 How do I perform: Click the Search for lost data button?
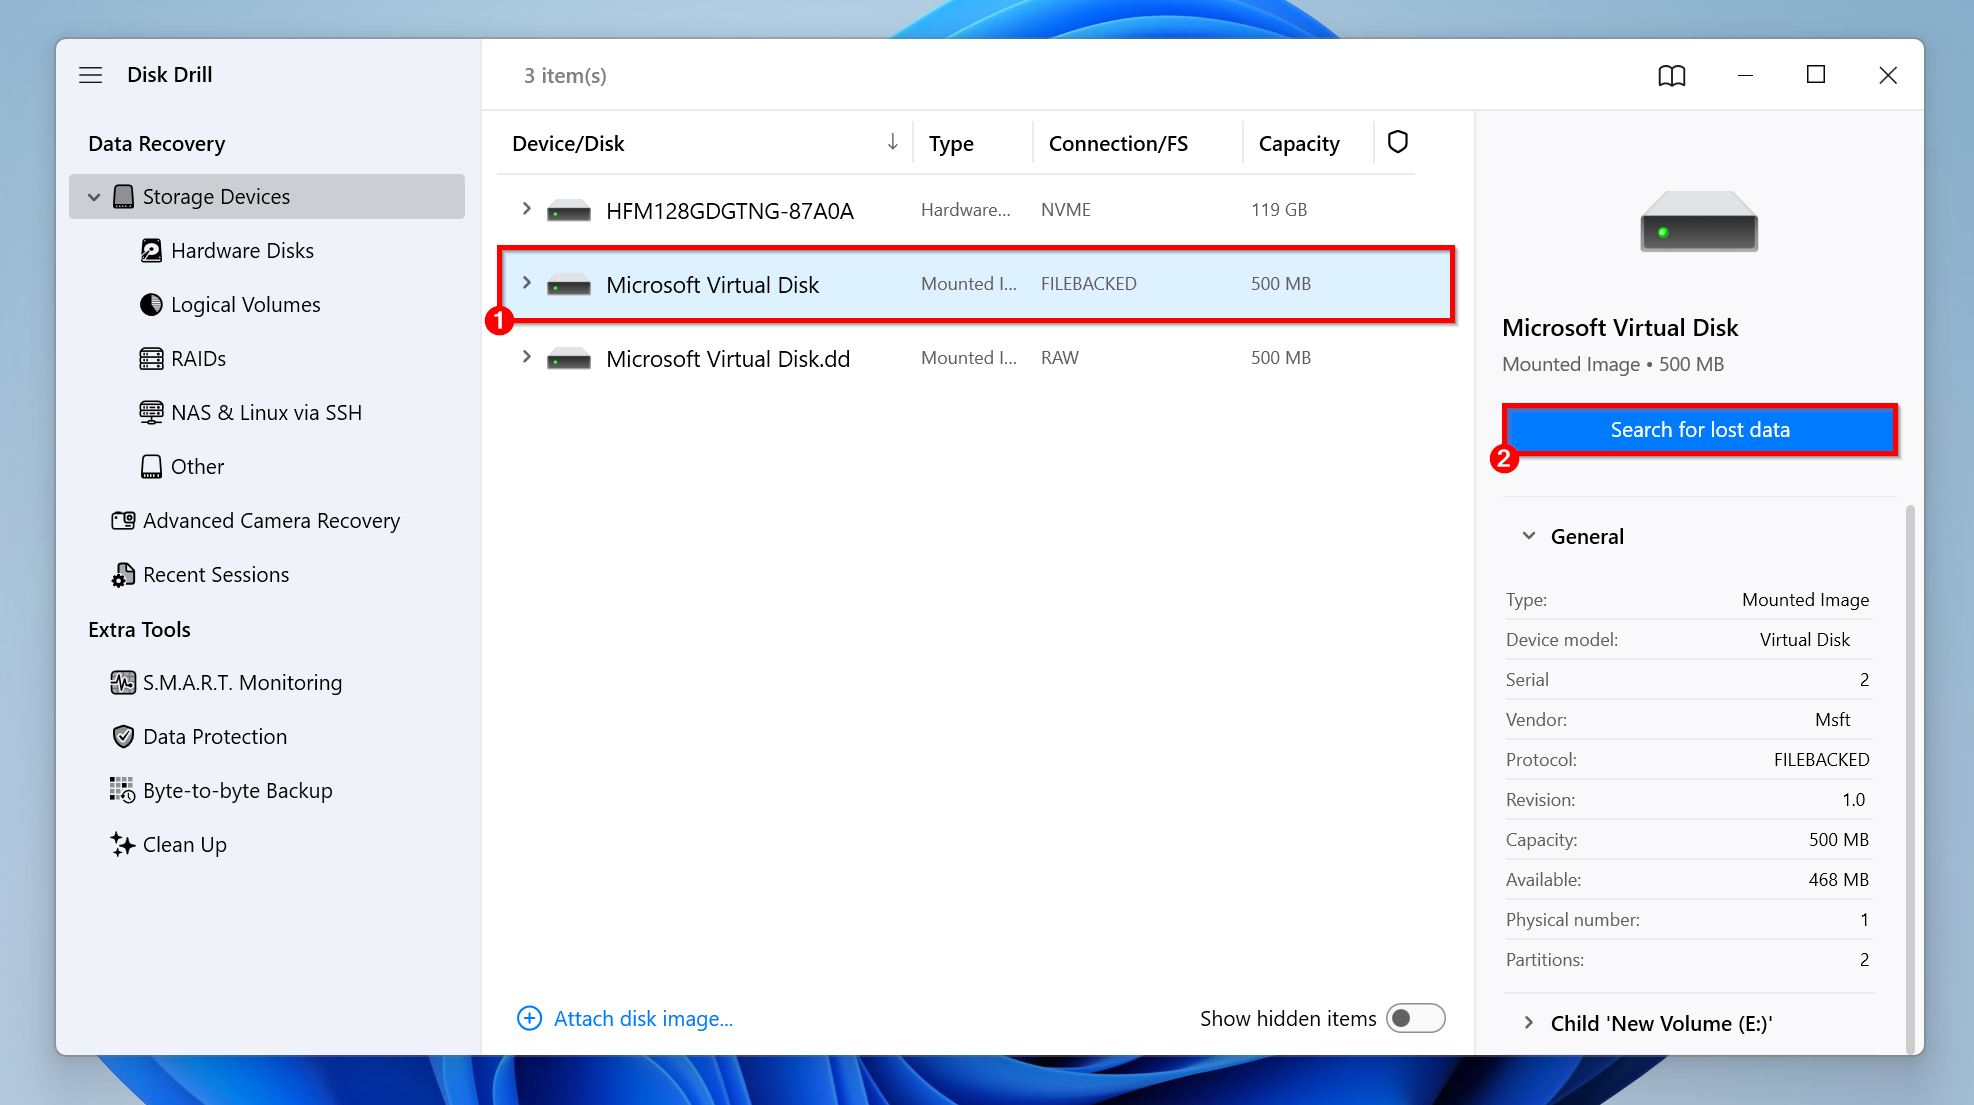tap(1699, 429)
